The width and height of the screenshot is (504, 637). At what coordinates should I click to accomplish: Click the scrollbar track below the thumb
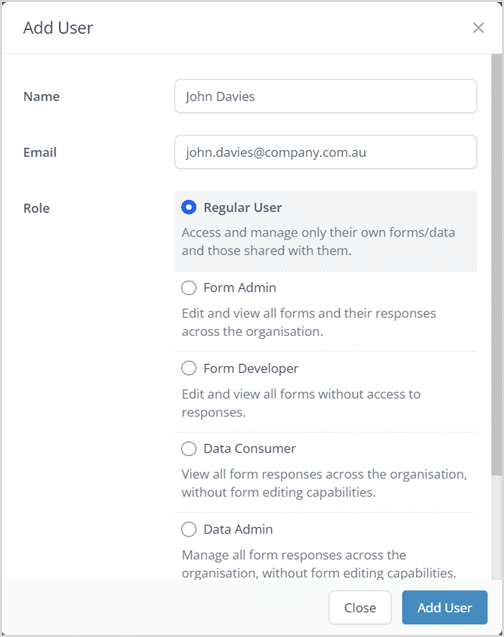click(496, 527)
